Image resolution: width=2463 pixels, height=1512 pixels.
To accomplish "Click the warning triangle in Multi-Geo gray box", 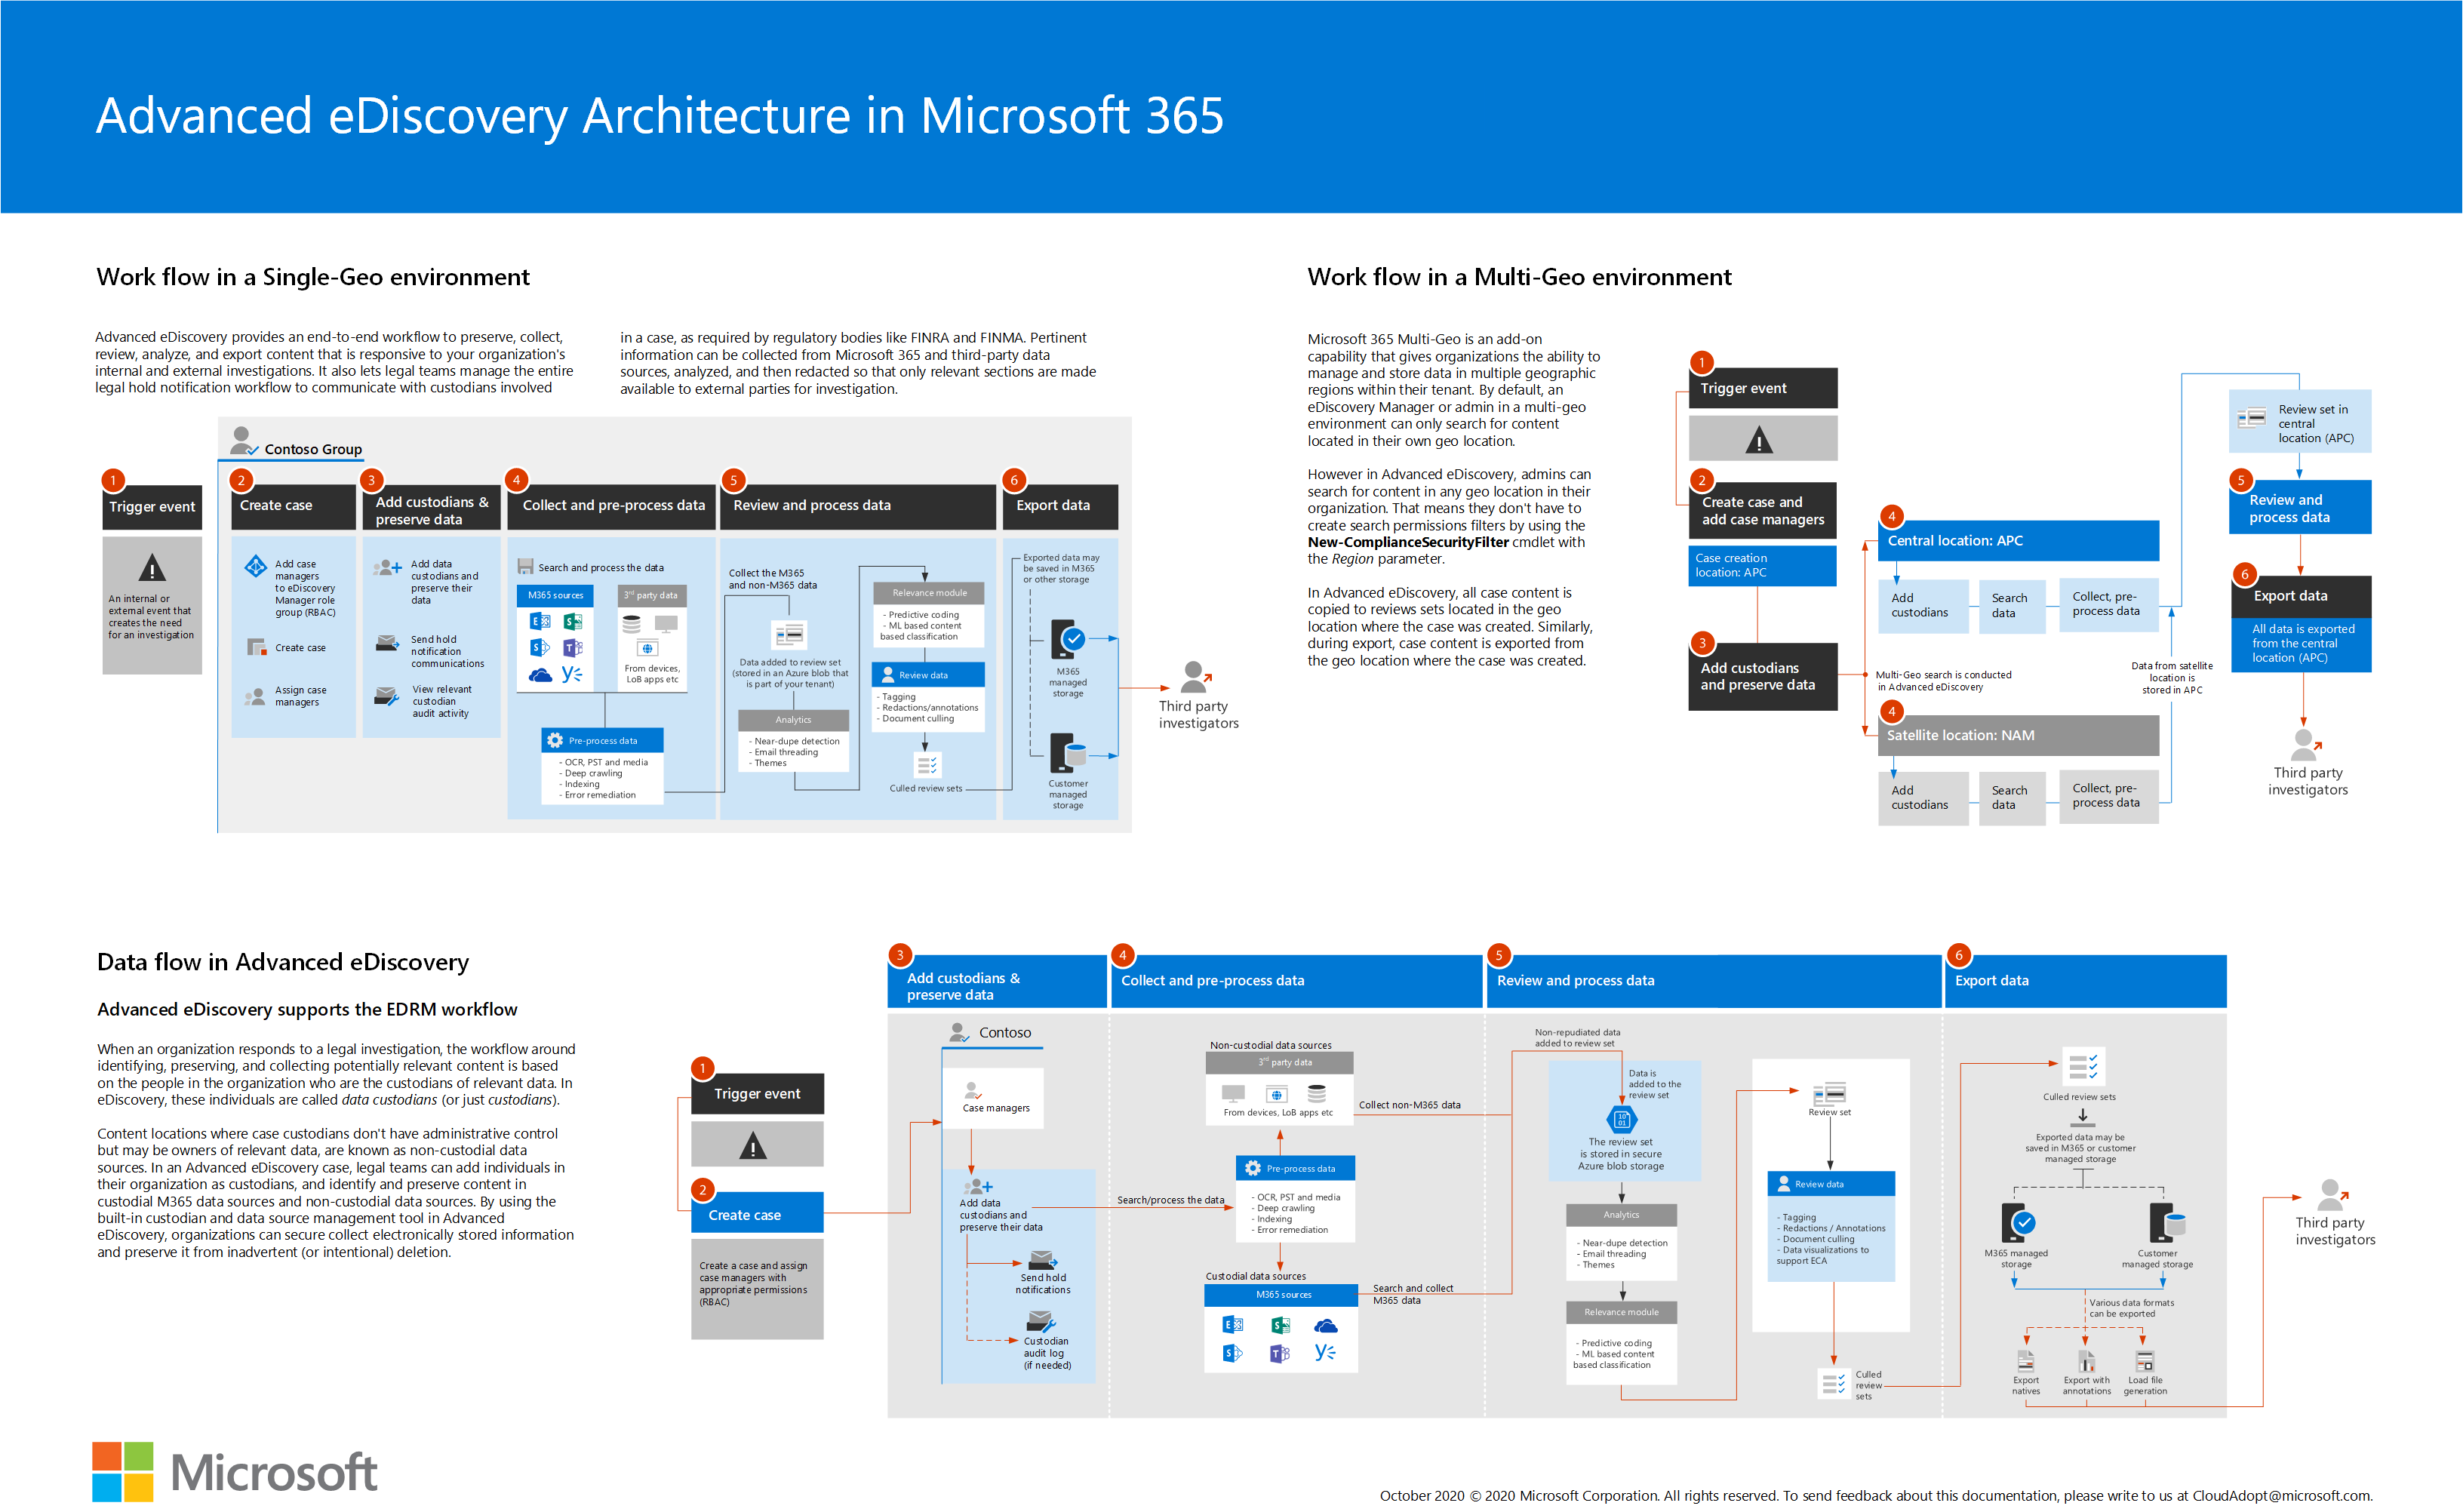I will pyautogui.click(x=1759, y=439).
